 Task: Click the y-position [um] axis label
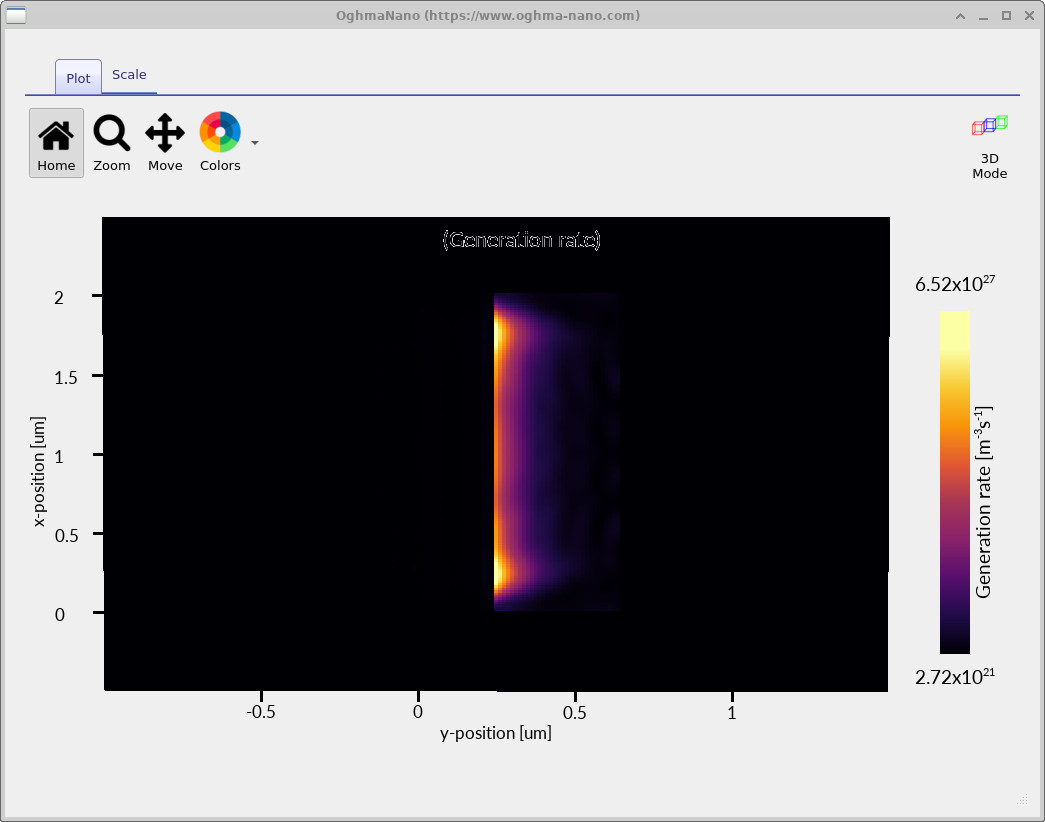(495, 733)
